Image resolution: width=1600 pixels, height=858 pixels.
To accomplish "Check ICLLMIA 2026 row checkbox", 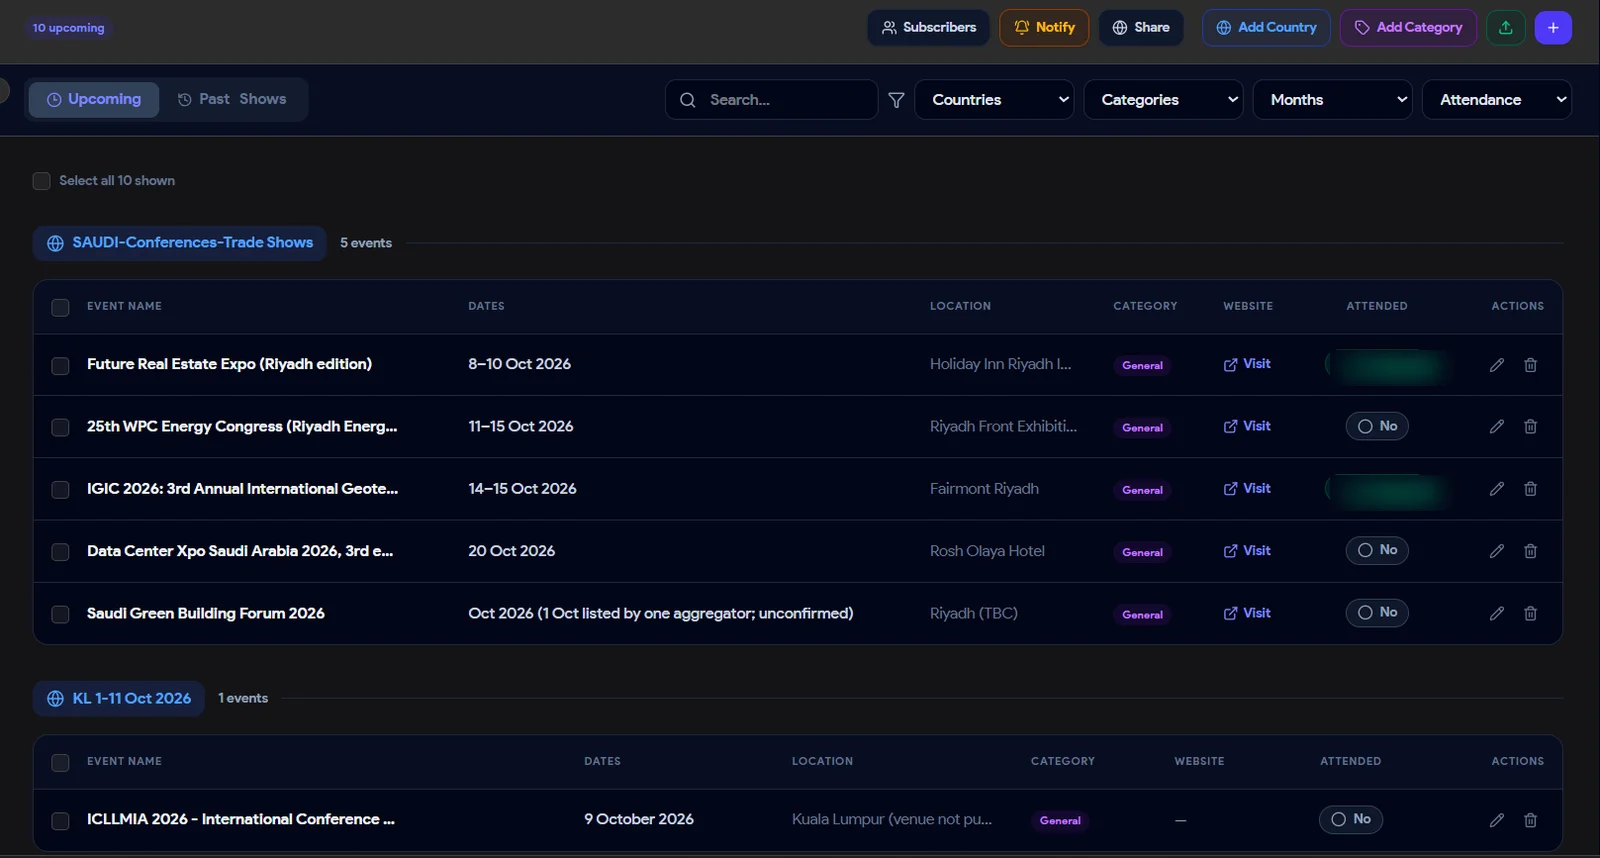I will (60, 821).
